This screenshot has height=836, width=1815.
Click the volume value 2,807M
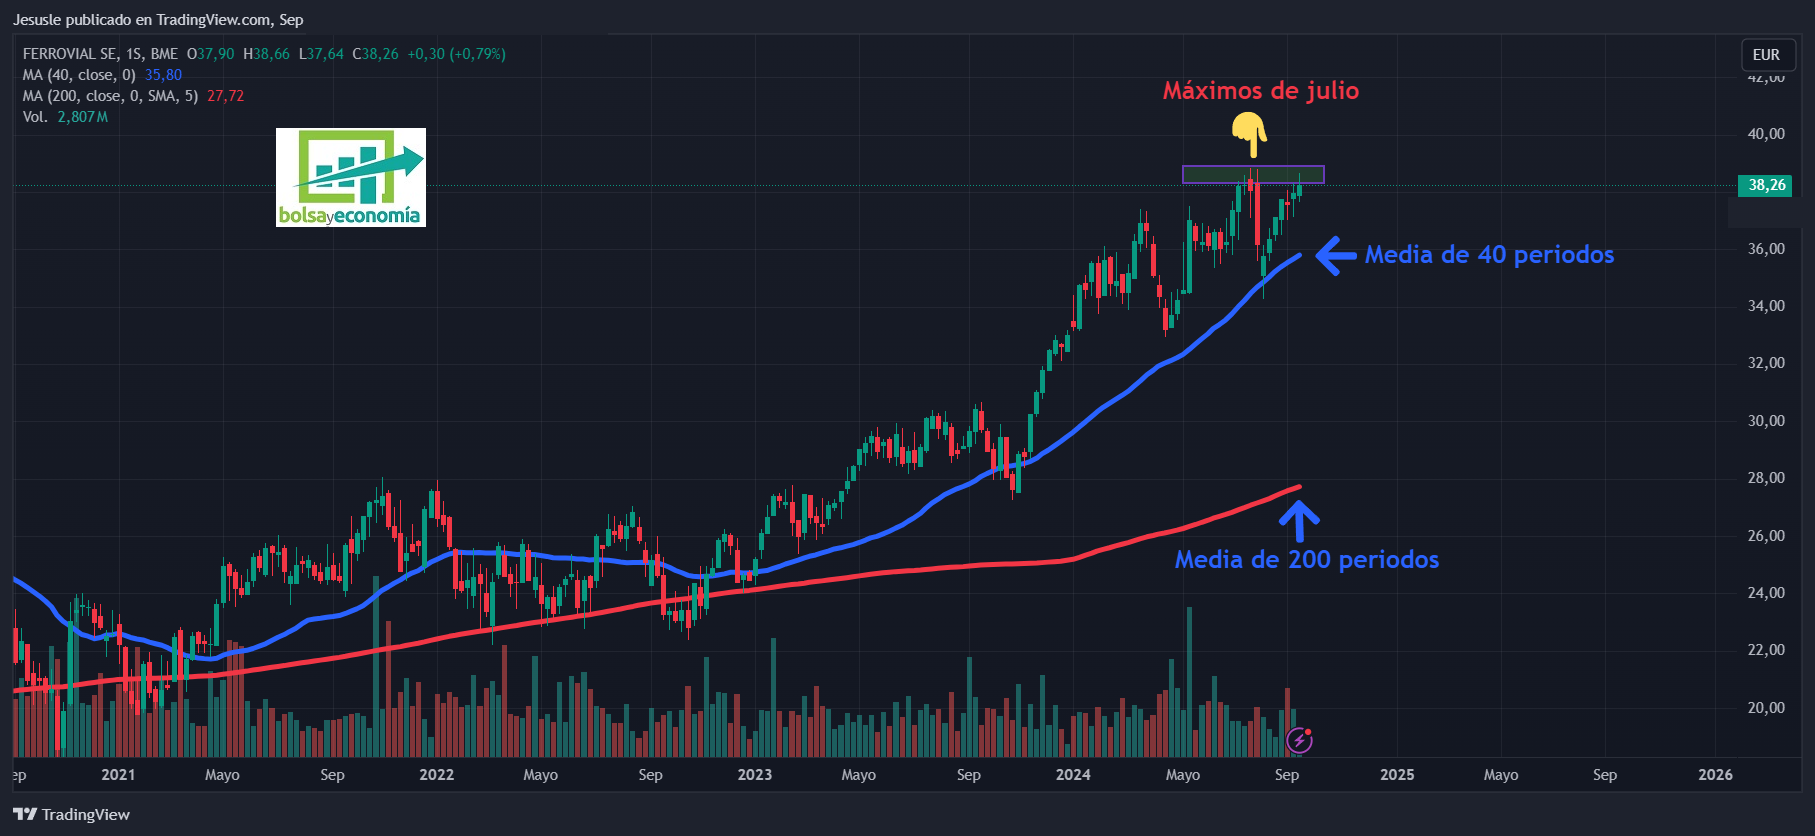point(82,117)
